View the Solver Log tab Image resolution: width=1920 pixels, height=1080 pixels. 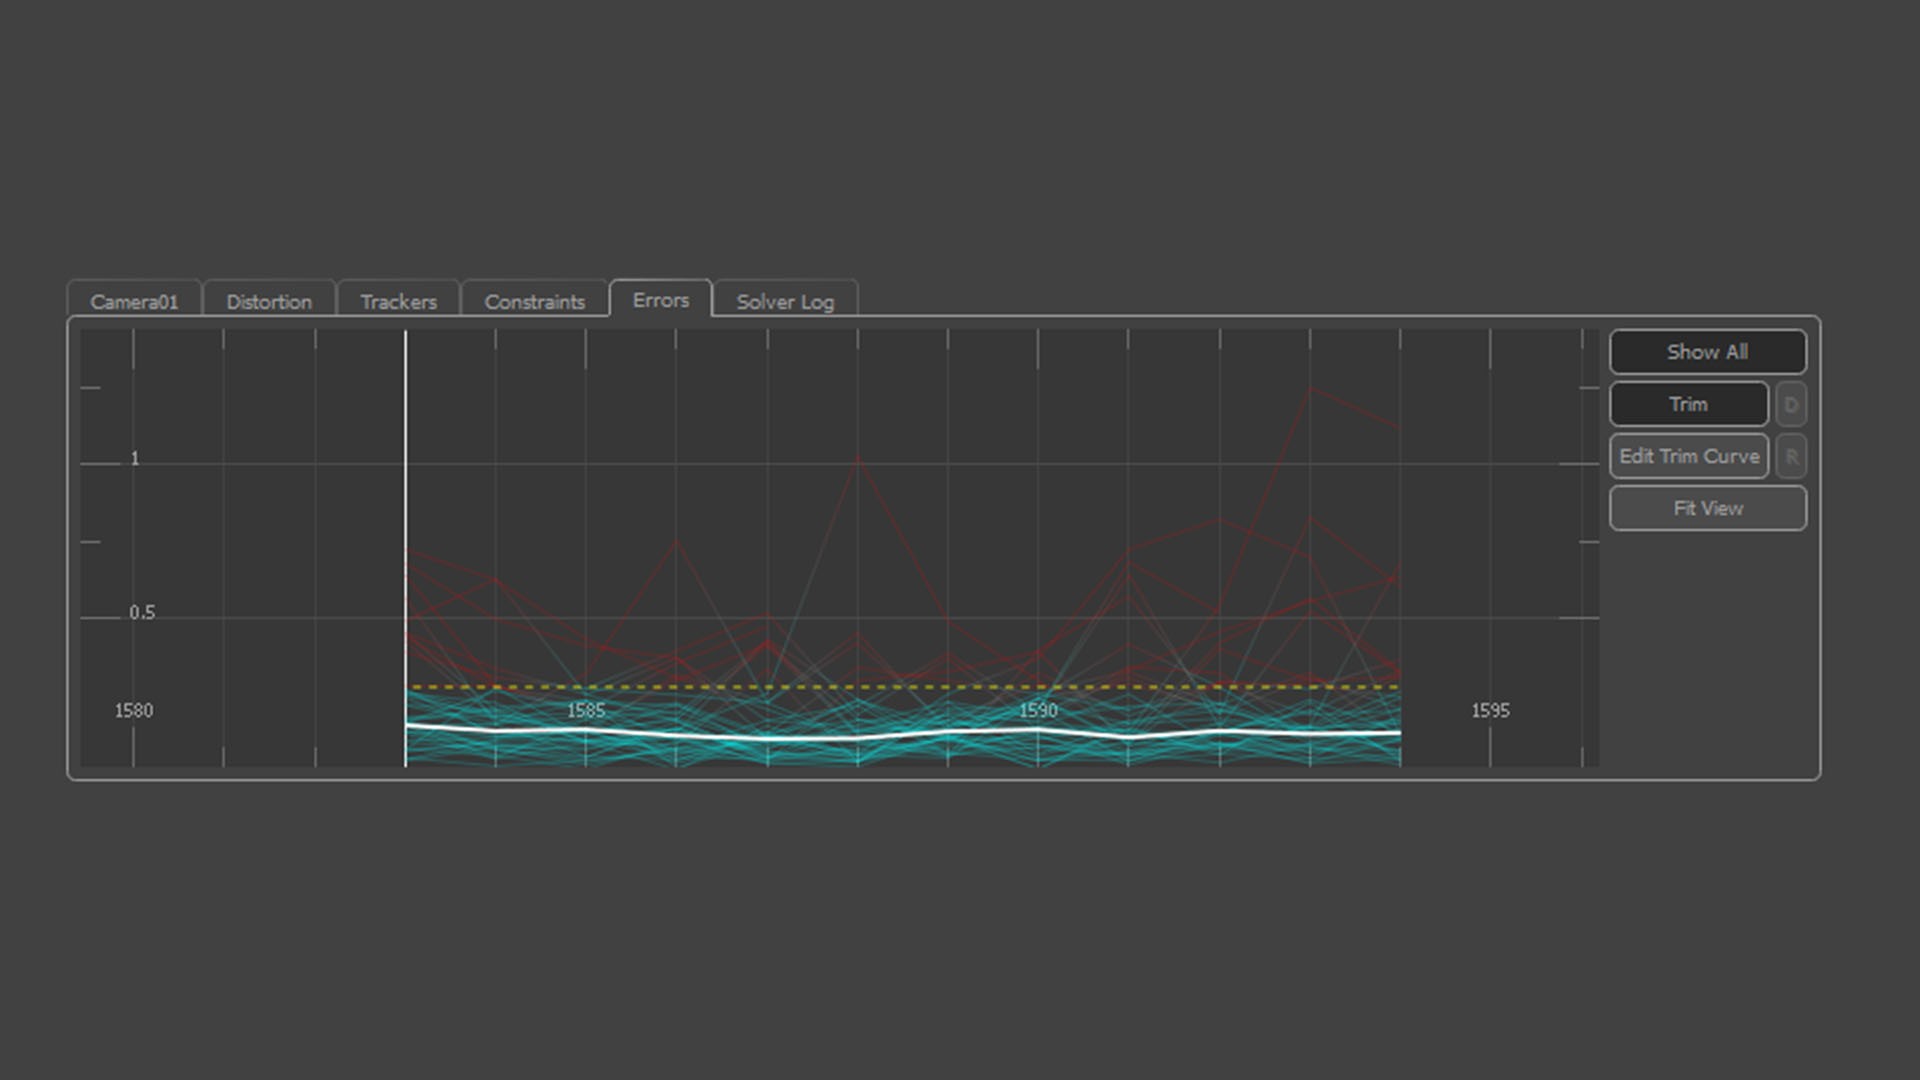(785, 301)
